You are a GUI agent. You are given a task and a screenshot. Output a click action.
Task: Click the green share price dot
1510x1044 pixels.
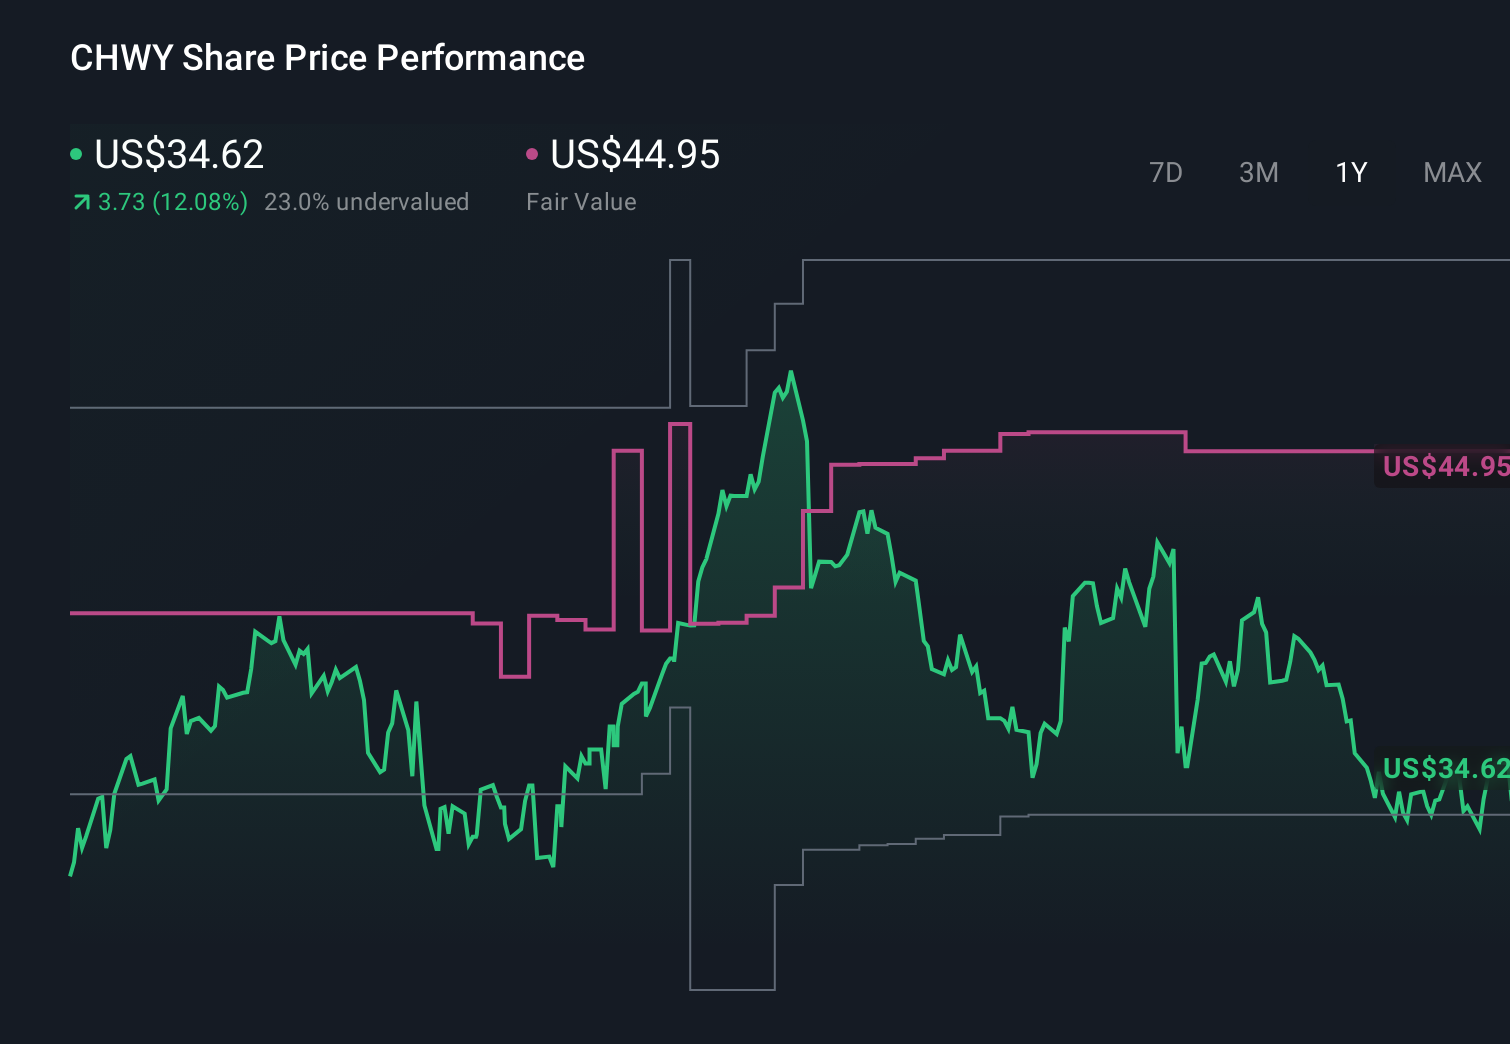tap(76, 154)
